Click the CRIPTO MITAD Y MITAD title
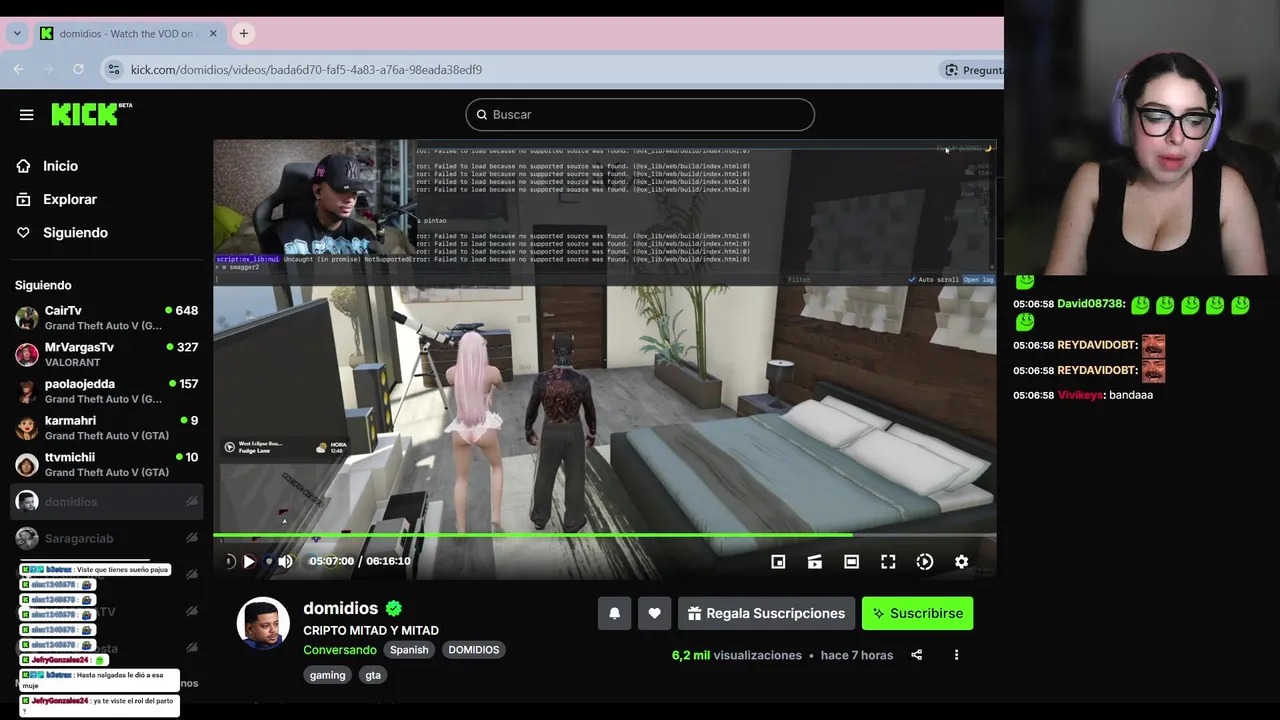 (371, 630)
